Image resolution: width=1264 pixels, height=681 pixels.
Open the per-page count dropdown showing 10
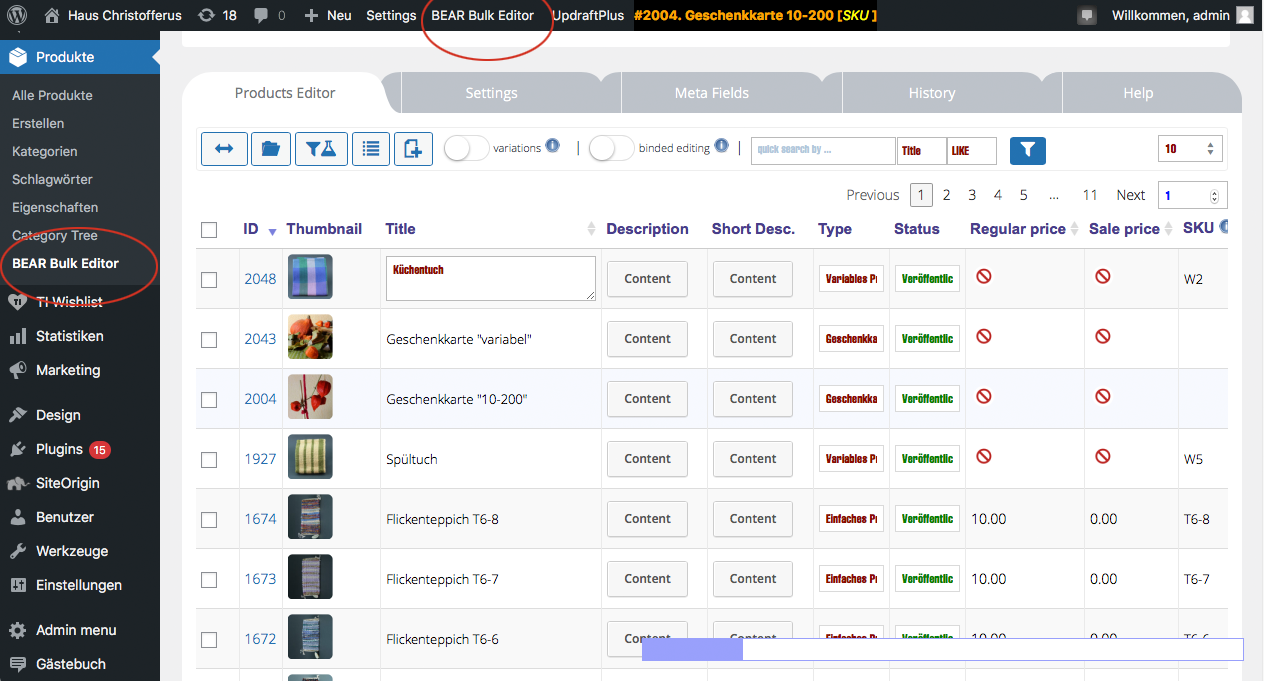1190,149
